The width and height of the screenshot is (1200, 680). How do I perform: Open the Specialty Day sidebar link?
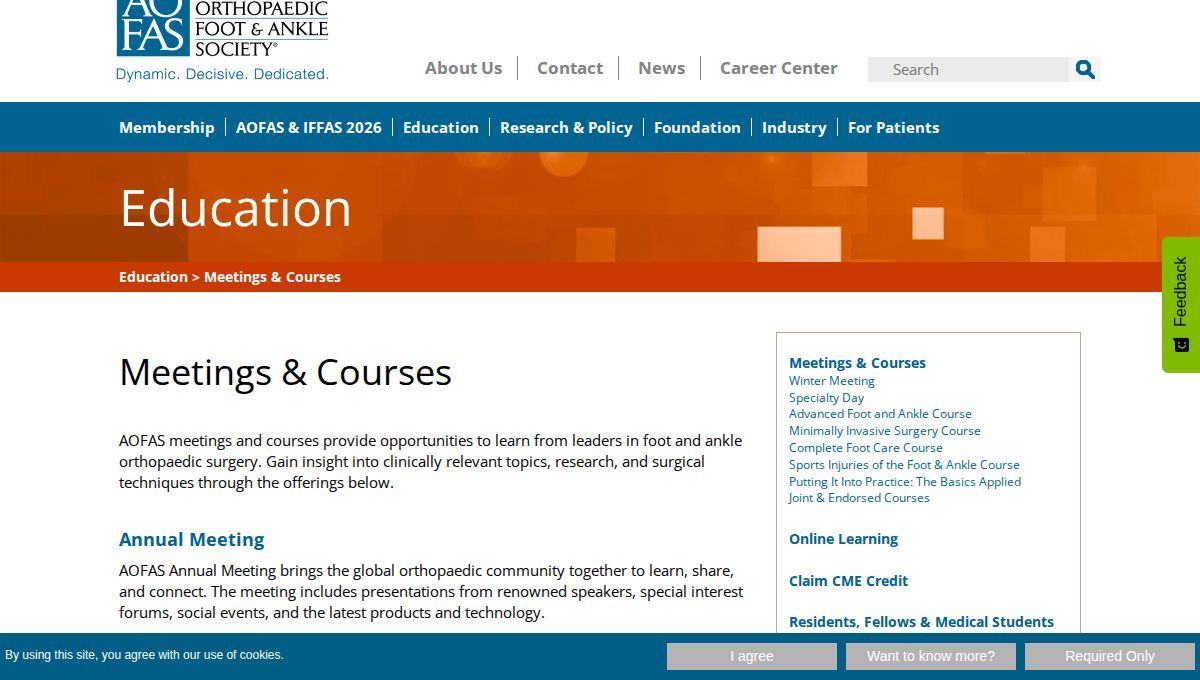(x=826, y=398)
